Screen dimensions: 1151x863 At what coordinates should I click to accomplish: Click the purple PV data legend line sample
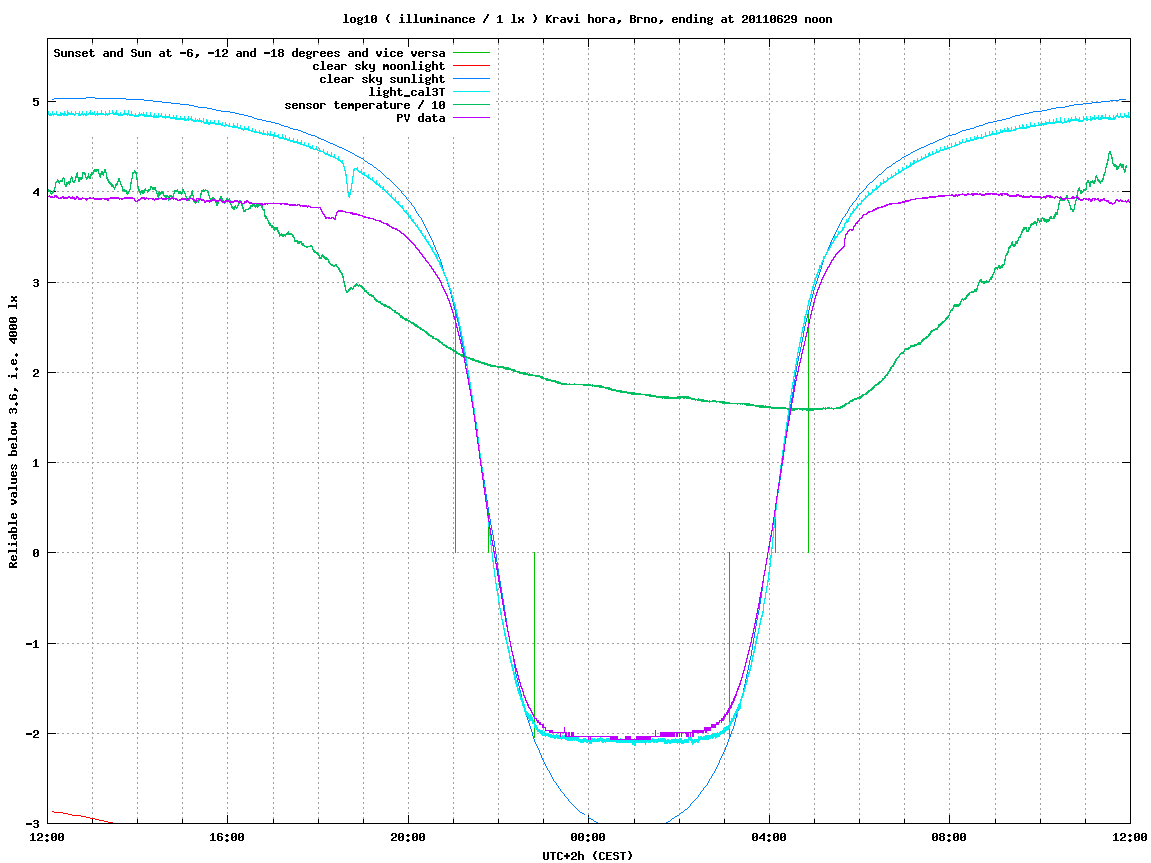point(471,118)
